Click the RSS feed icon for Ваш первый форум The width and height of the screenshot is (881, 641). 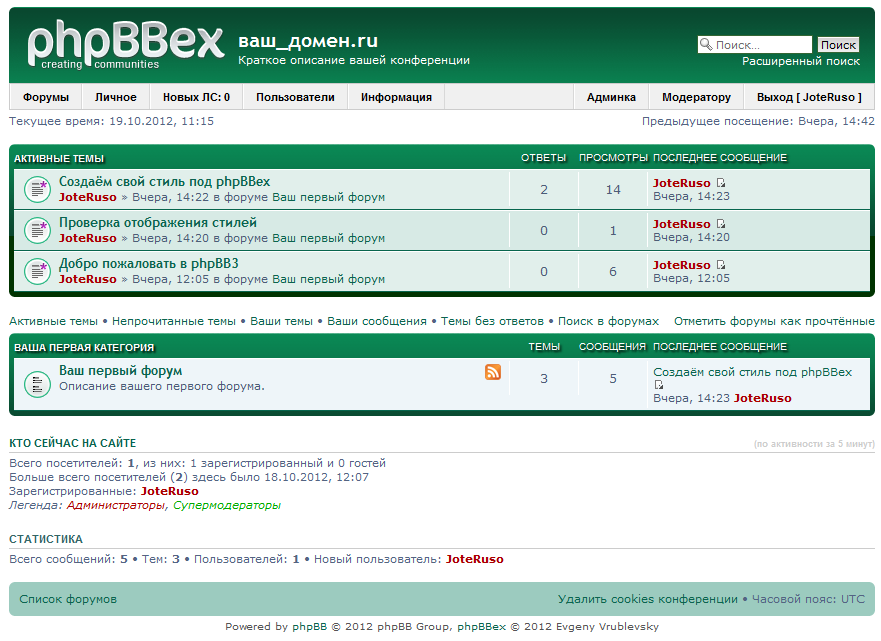pos(493,372)
